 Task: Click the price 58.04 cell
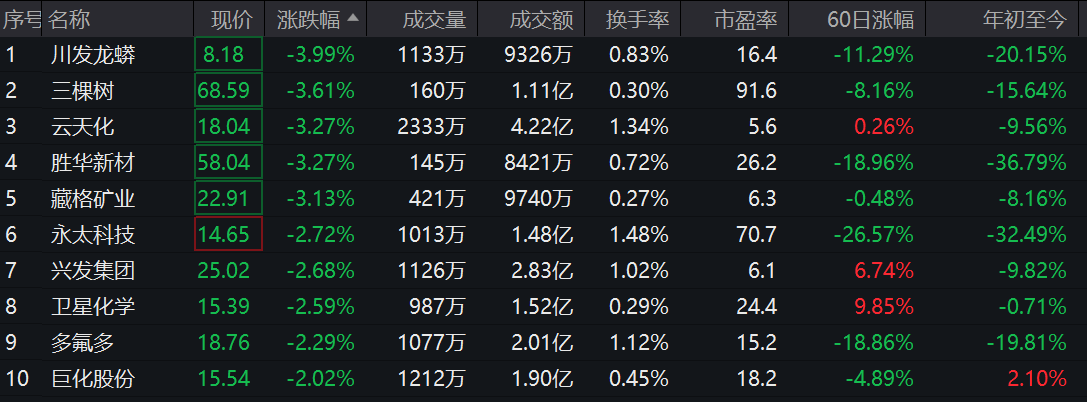click(x=229, y=162)
